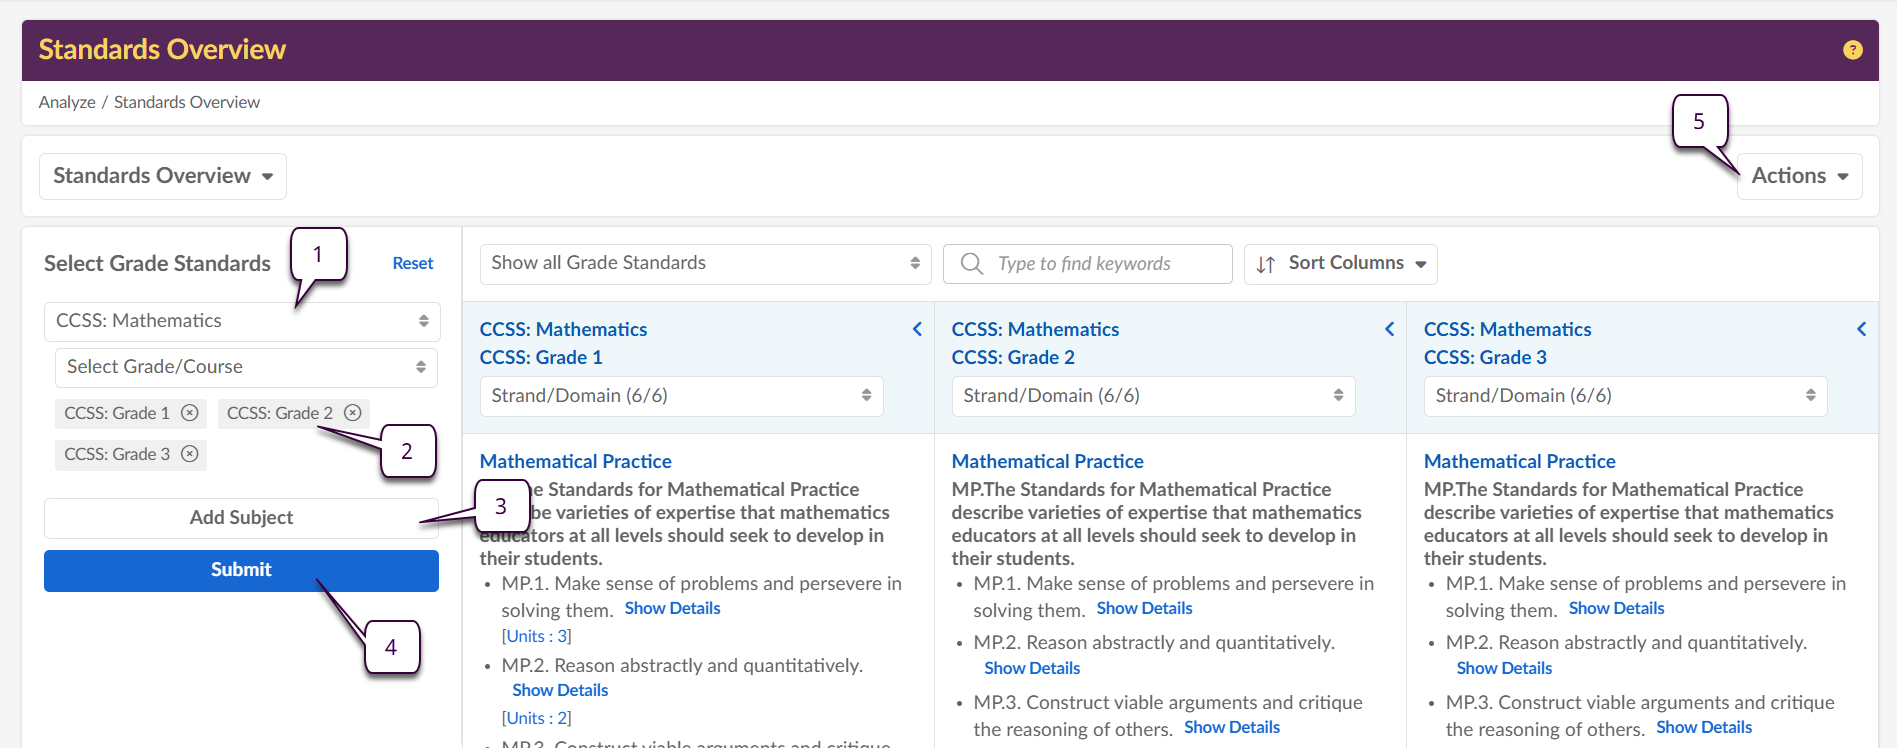The width and height of the screenshot is (1897, 748).
Task: Expand the Show all Grade Standards selector
Action: click(705, 263)
